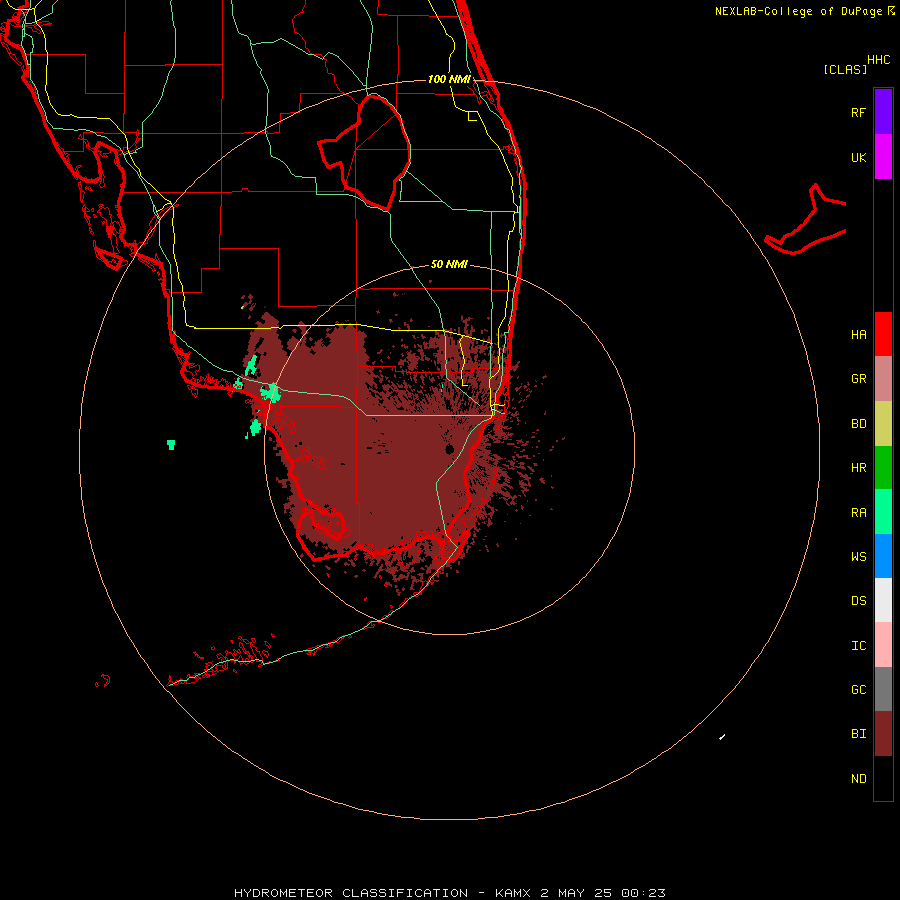Click the HA legend label
The height and width of the screenshot is (900, 900).
click(858, 335)
